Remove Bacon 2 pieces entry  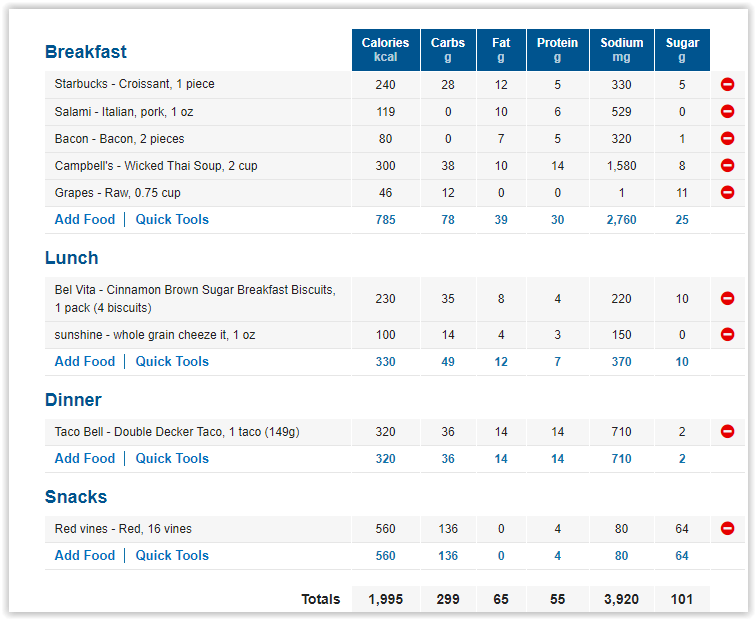pos(727,138)
